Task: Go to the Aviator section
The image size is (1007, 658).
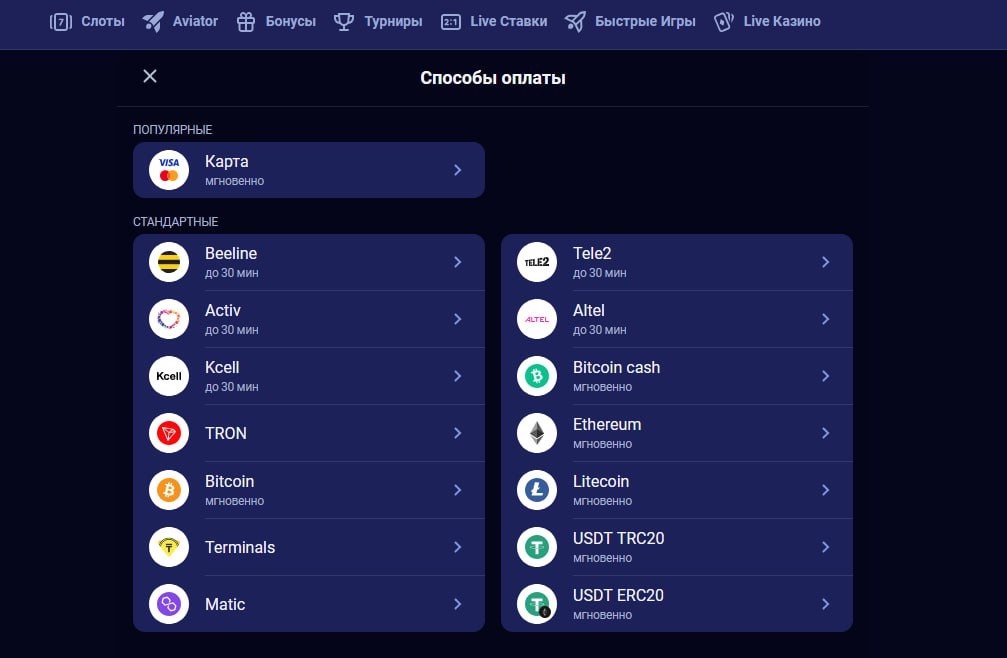Action: (x=180, y=22)
